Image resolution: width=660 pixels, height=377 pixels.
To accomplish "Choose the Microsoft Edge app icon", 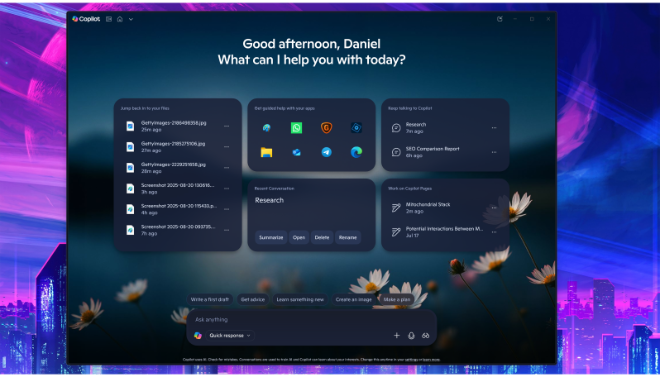I will click(x=357, y=152).
